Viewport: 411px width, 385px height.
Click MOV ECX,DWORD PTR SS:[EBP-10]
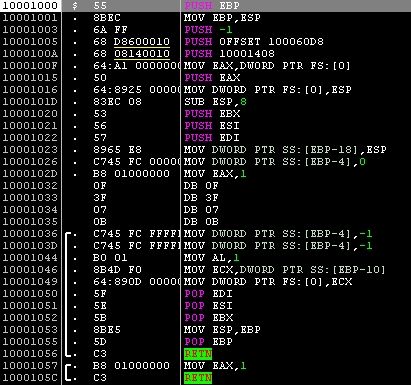[x=285, y=270]
